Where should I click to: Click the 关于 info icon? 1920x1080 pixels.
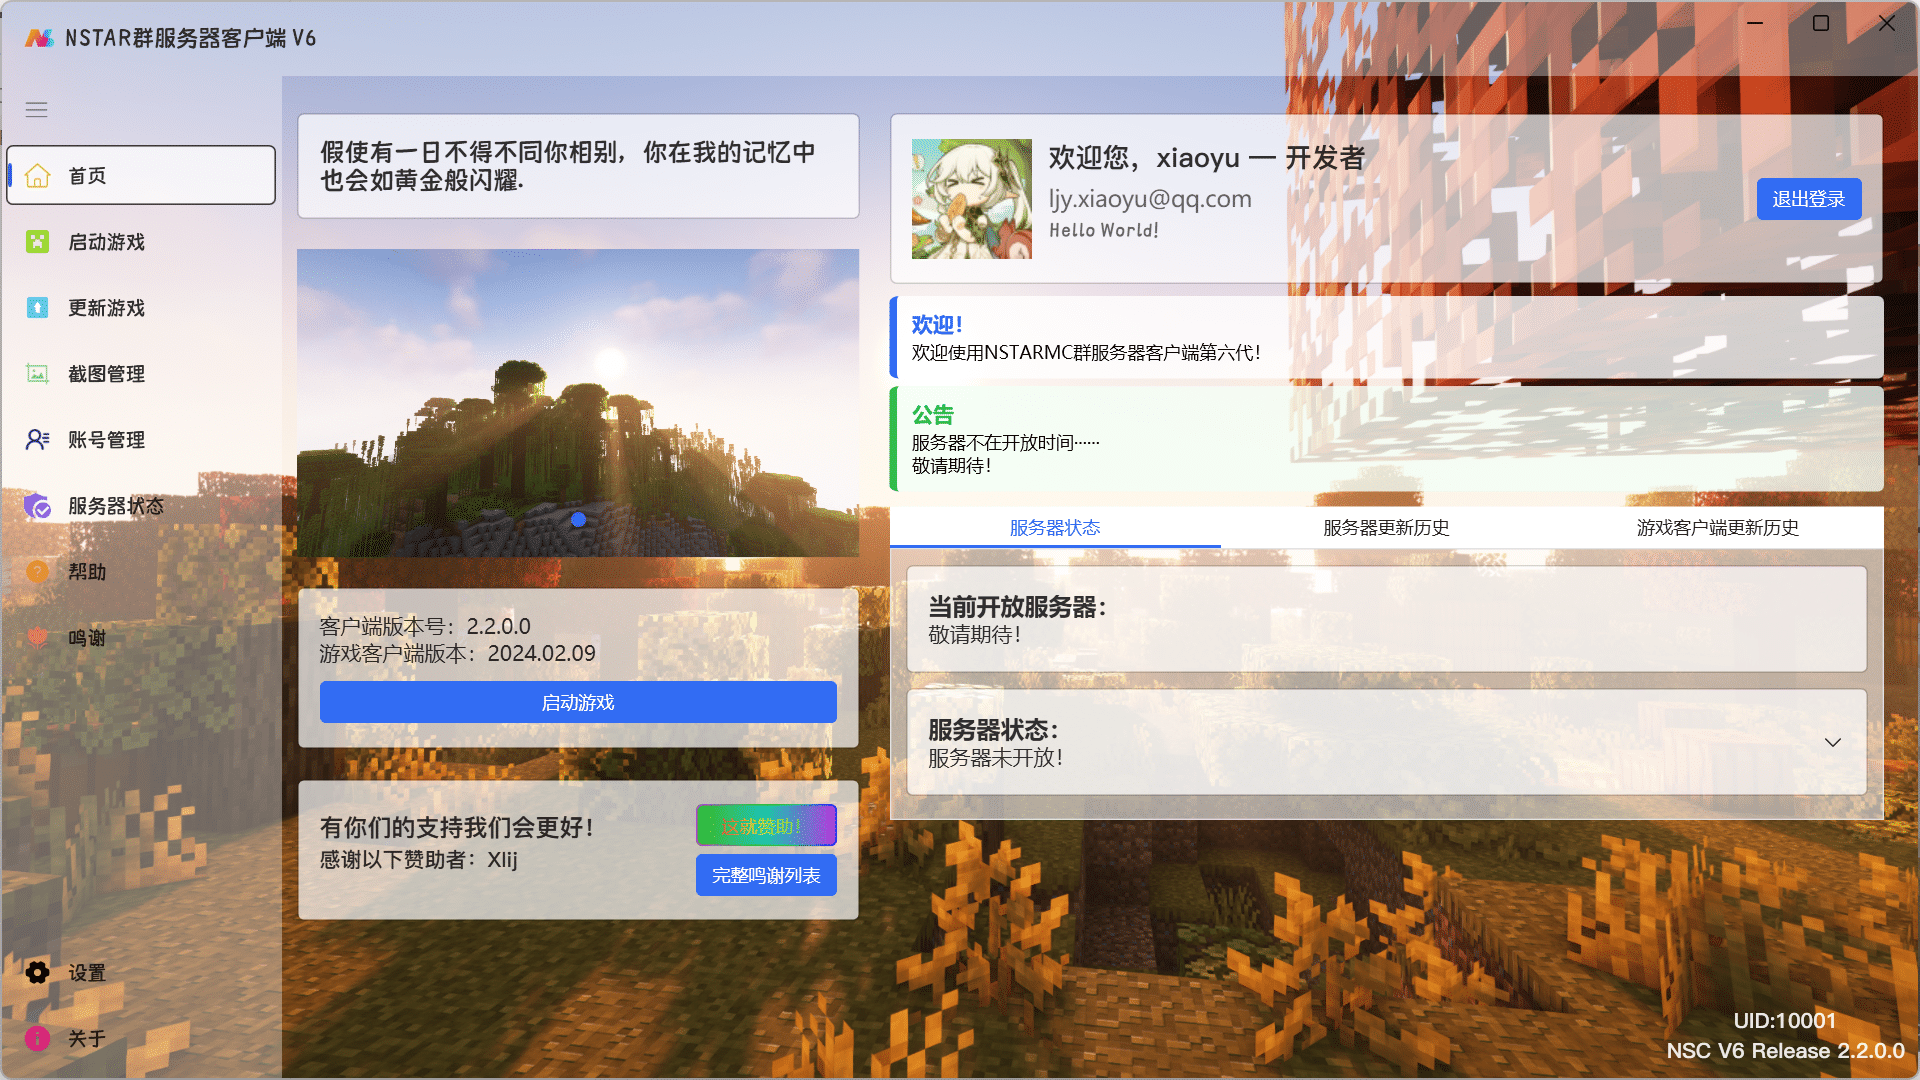tap(37, 1039)
